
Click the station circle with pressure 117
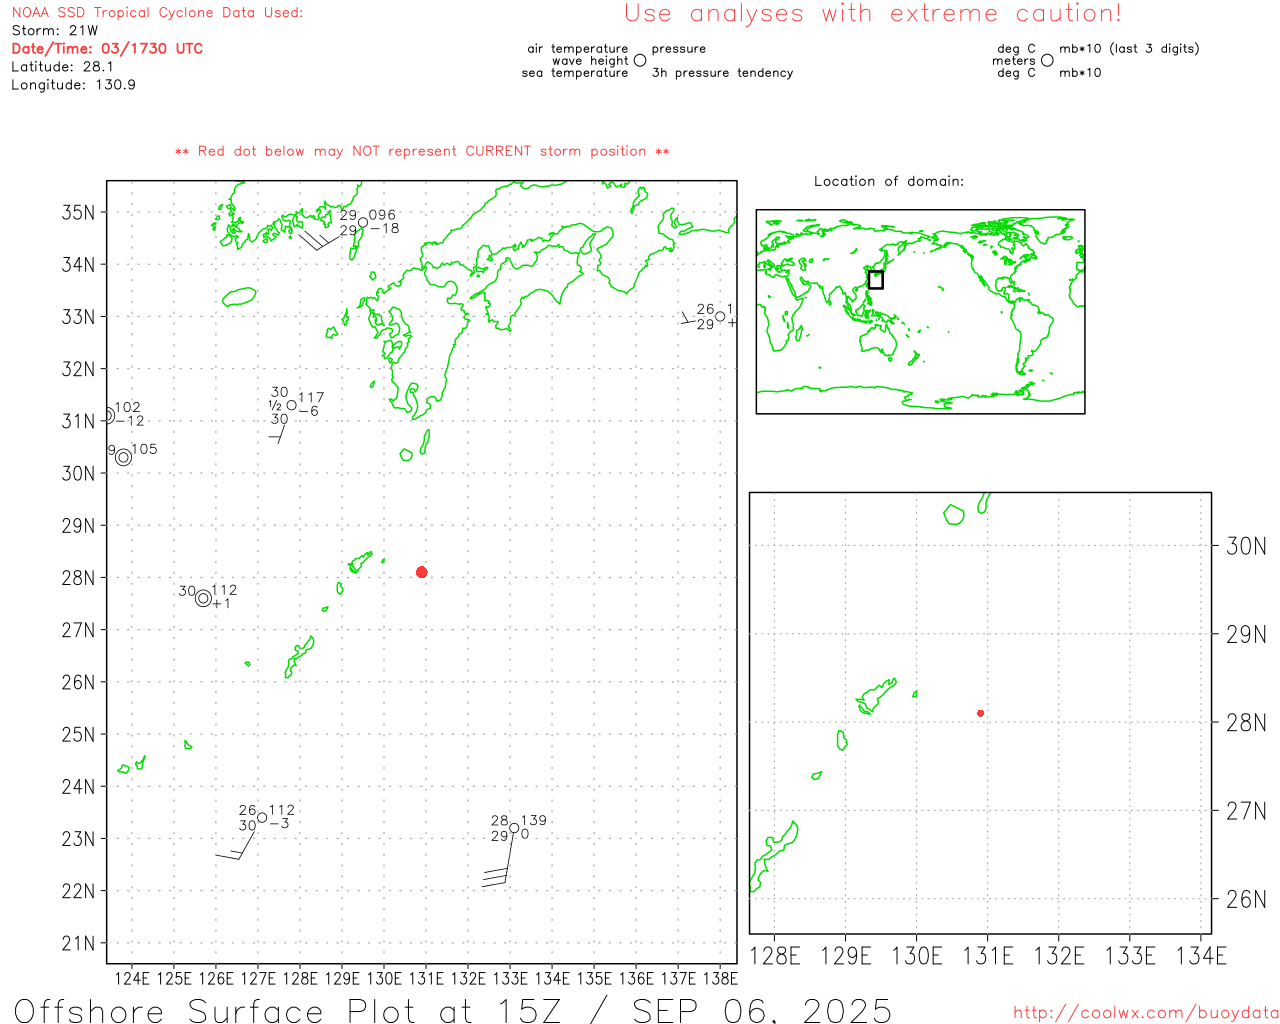click(x=292, y=405)
